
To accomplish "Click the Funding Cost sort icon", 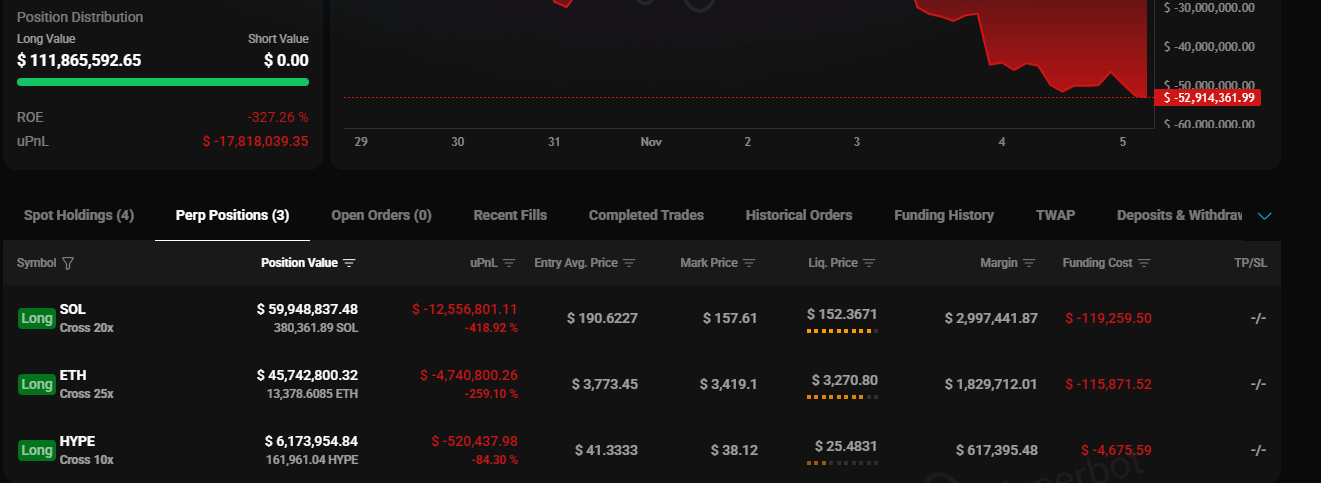I will [1144, 263].
